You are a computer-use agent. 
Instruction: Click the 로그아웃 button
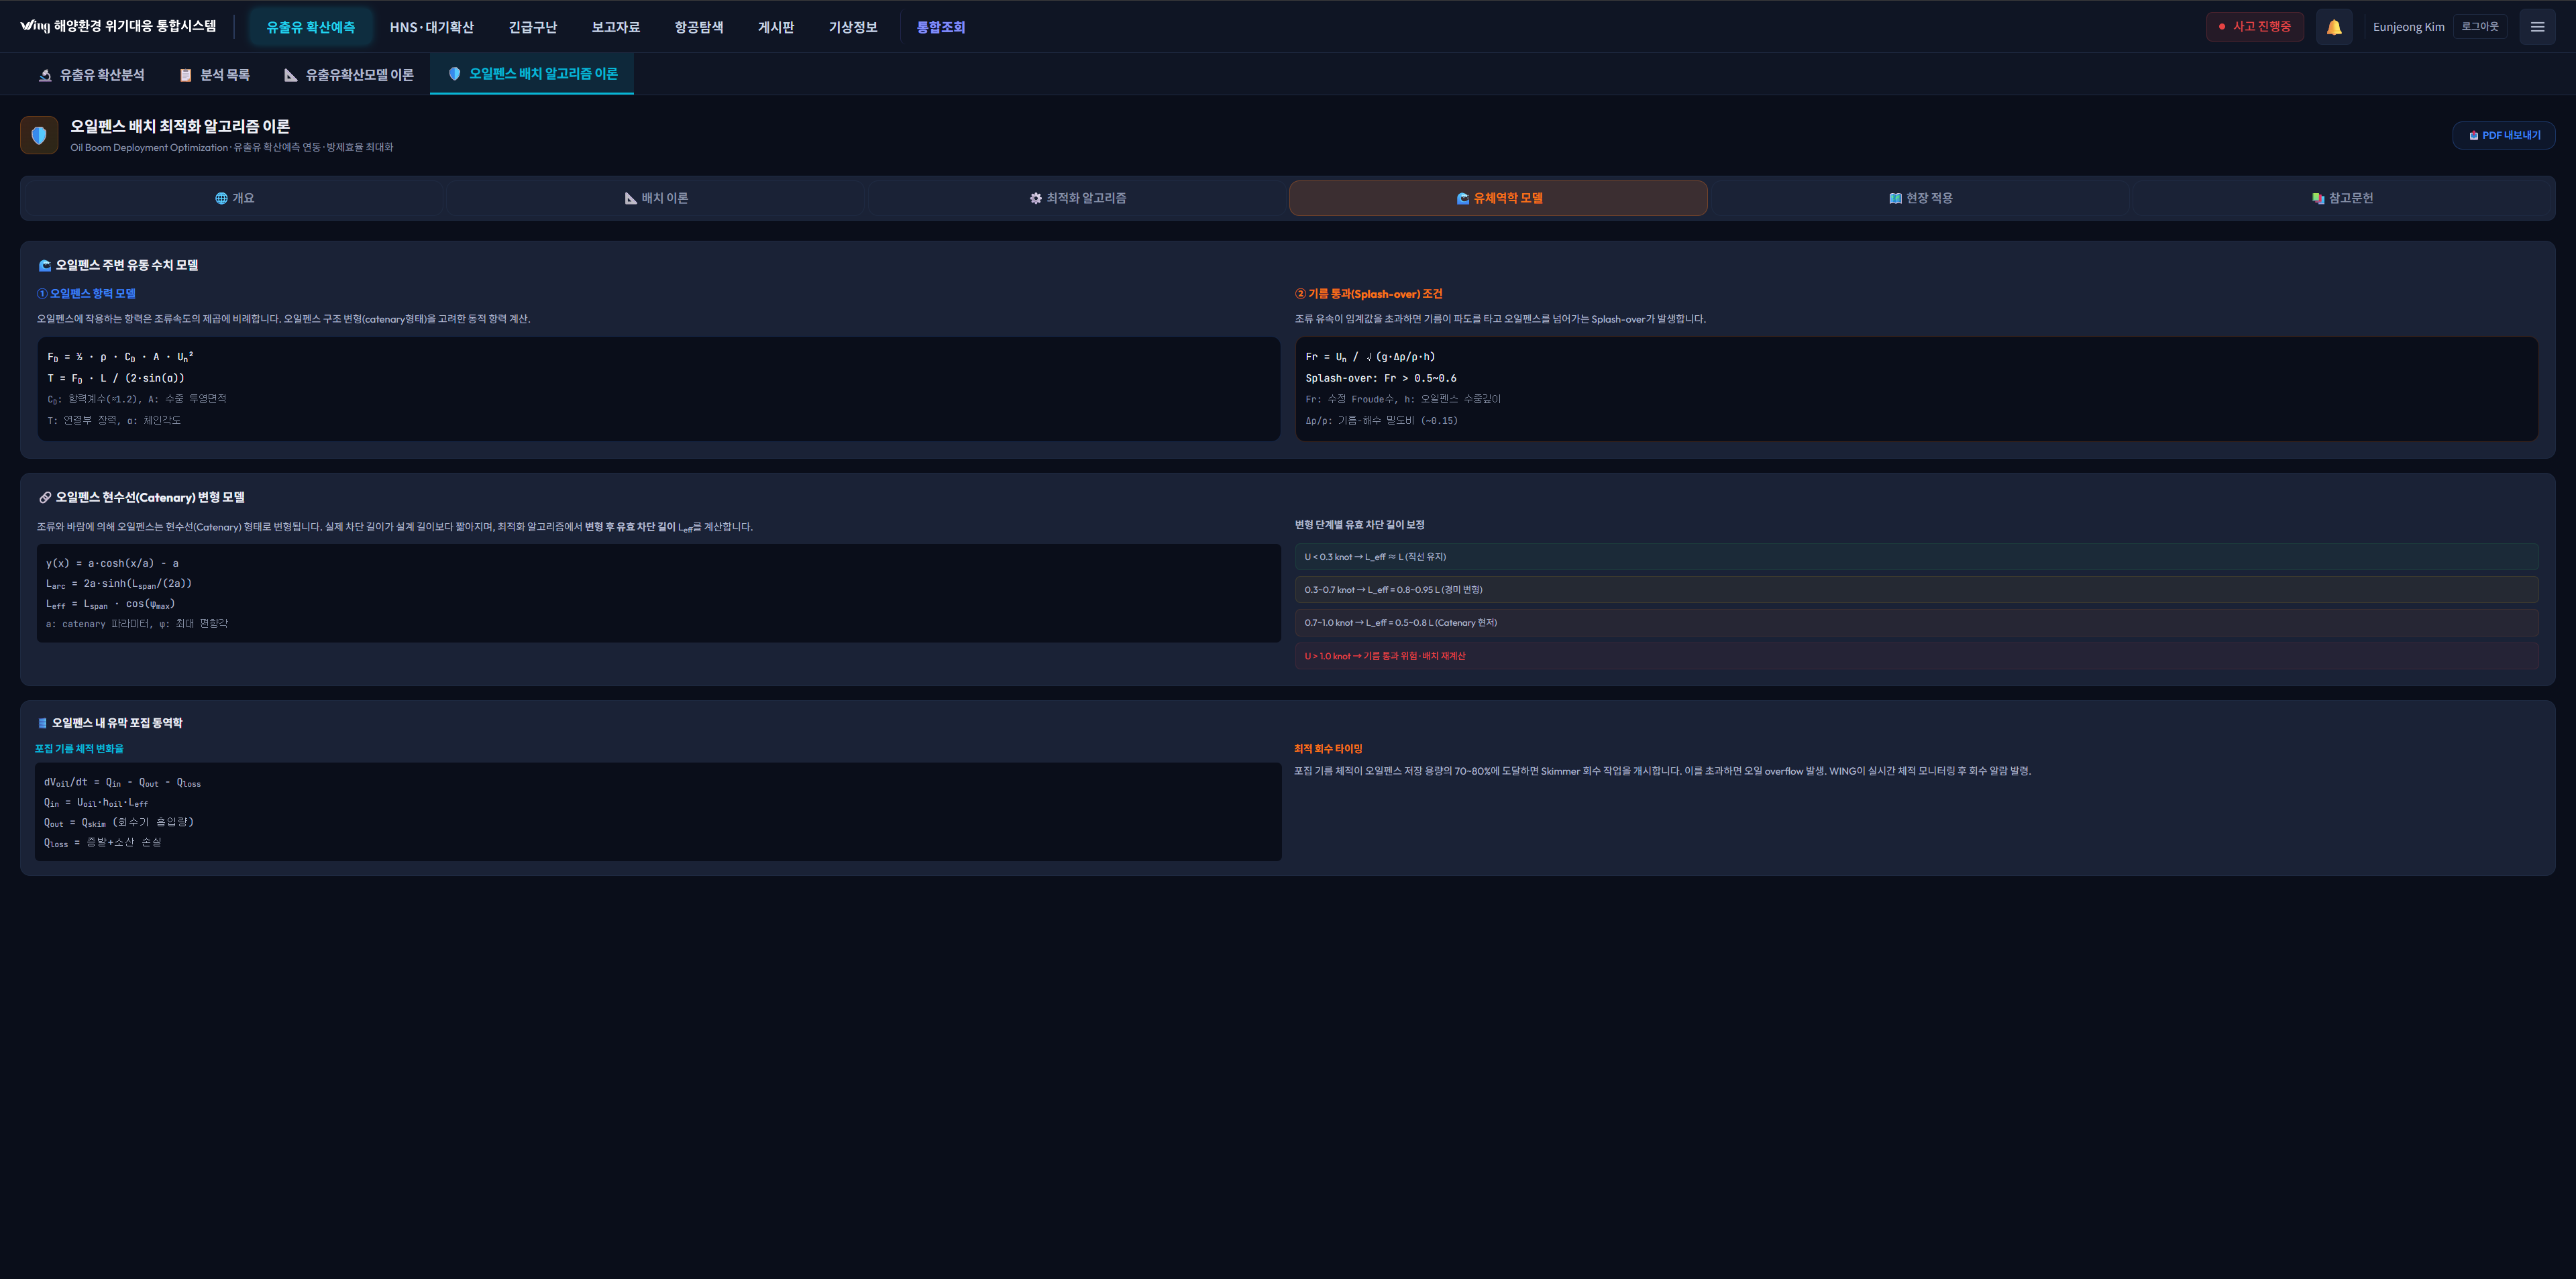point(2479,27)
